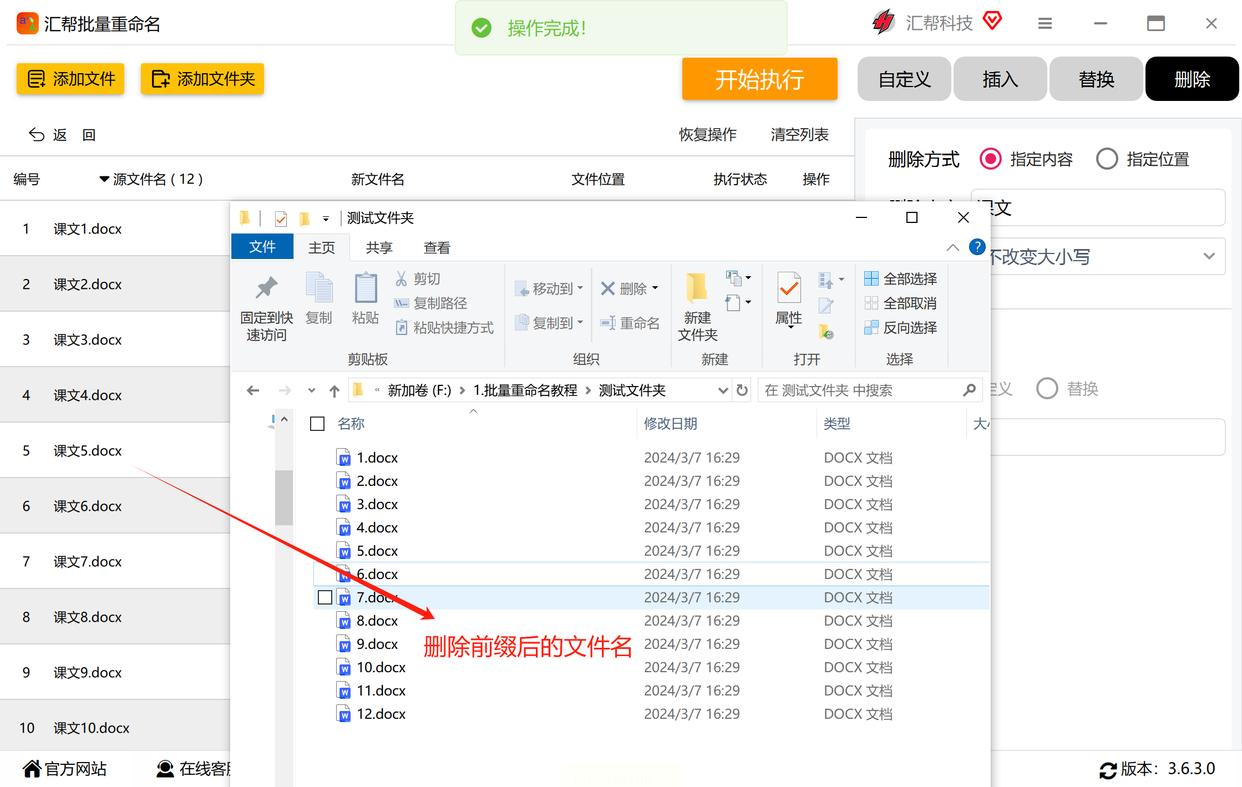
Task: Click the Explorer help question mark icon
Action: pos(977,247)
